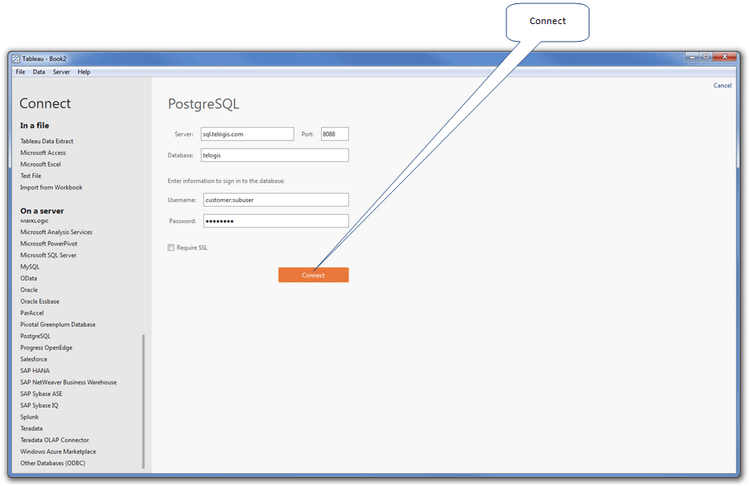The image size is (749, 486).
Task: Click the Cancel link
Action: 722,86
